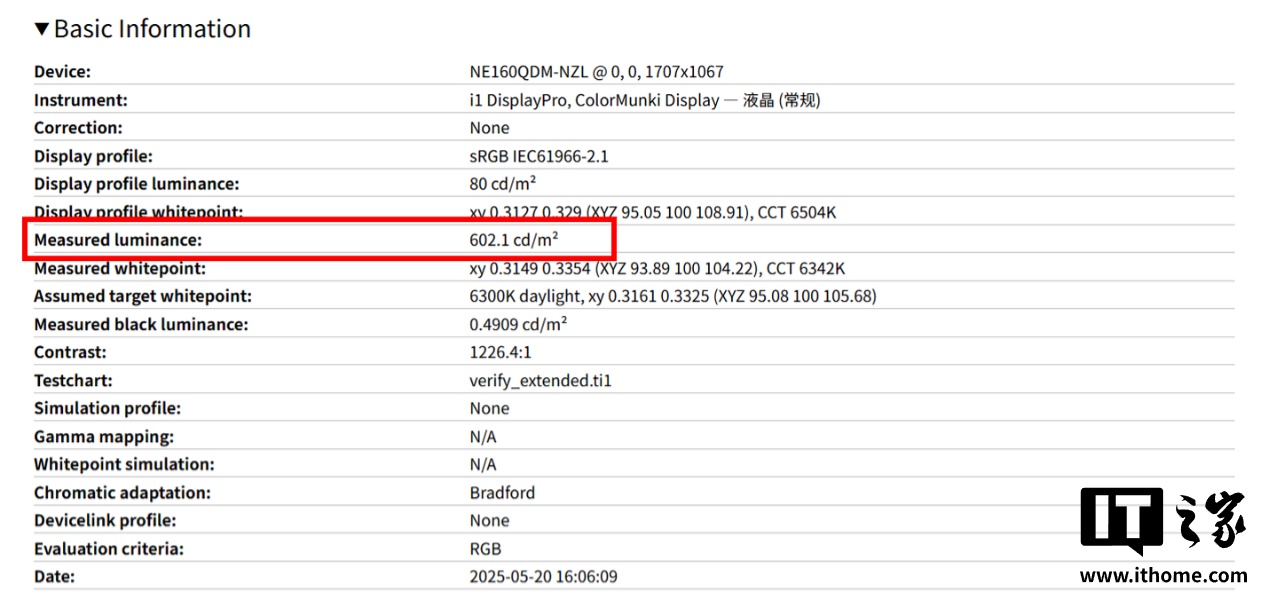The width and height of the screenshot is (1268, 600).
Task: Click the RGB evaluation criteria value
Action: pos(485,548)
